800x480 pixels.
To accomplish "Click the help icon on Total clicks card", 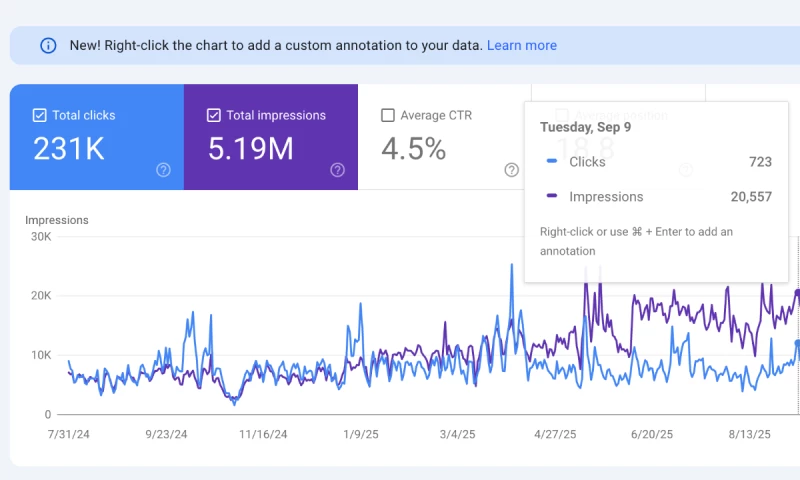I will 163,170.
